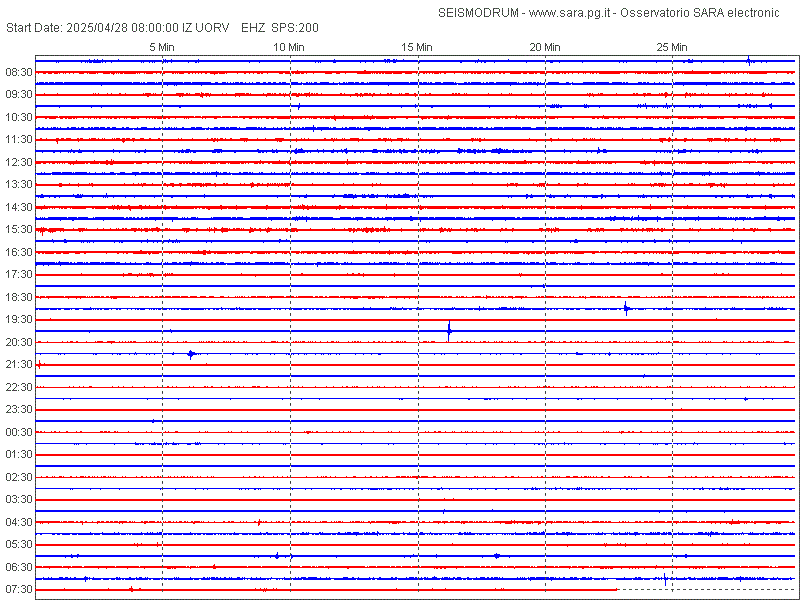Screen dimensions: 800x600
Task: Select the 23:30 time label
Action: tap(19, 410)
